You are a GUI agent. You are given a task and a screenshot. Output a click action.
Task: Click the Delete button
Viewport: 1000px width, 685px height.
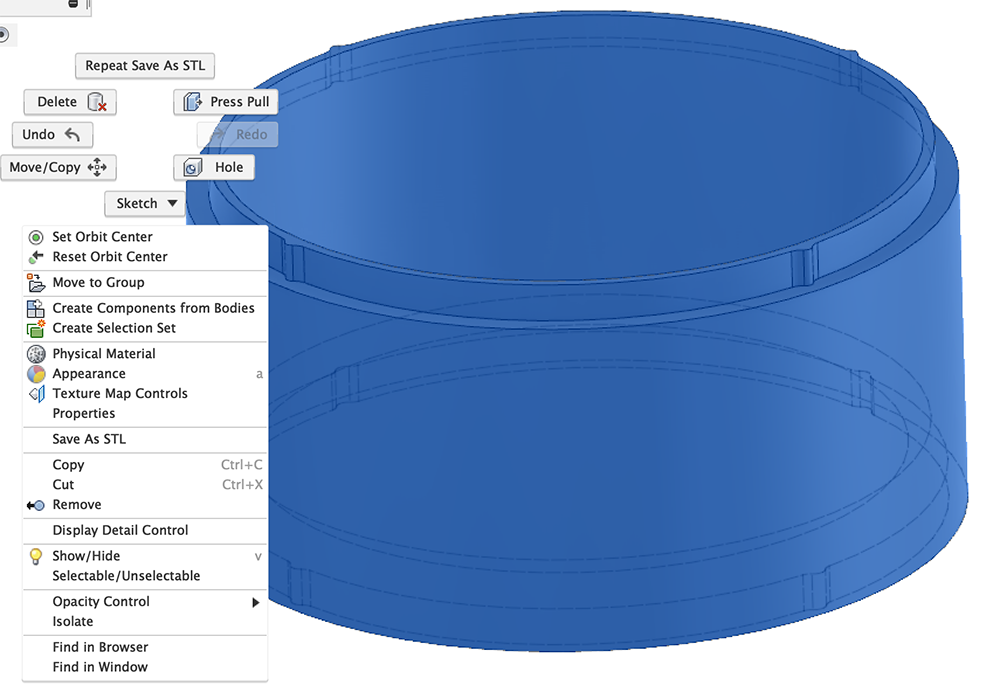(70, 102)
